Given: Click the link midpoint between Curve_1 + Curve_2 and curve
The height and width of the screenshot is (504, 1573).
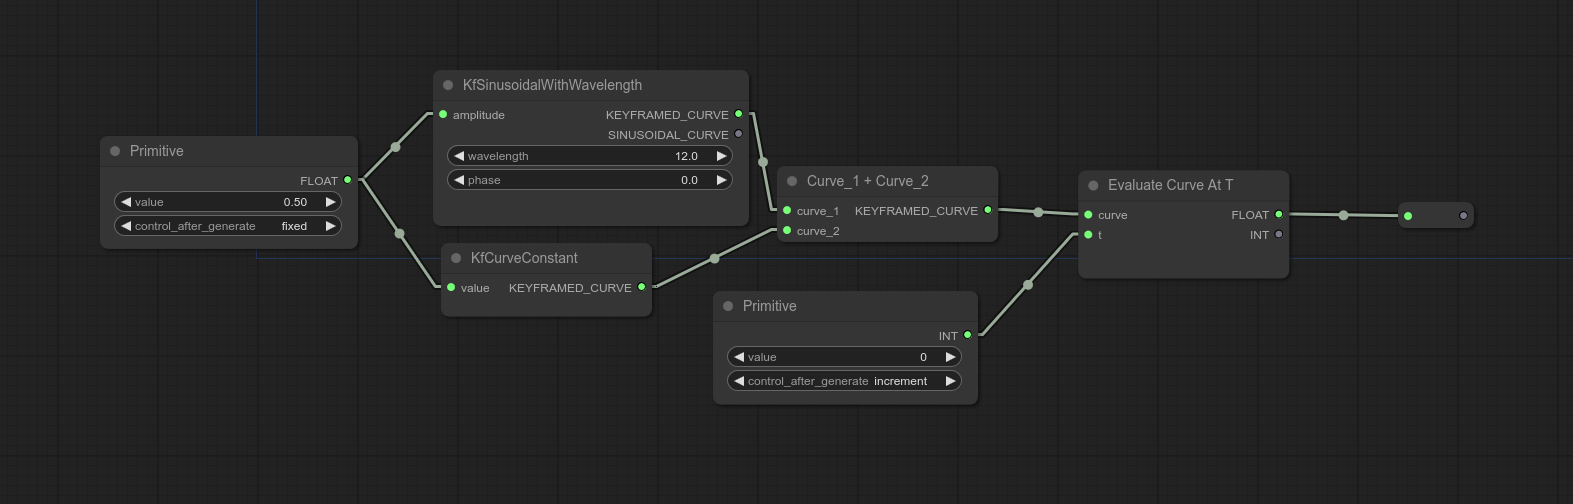Looking at the screenshot, I should coord(1038,212).
